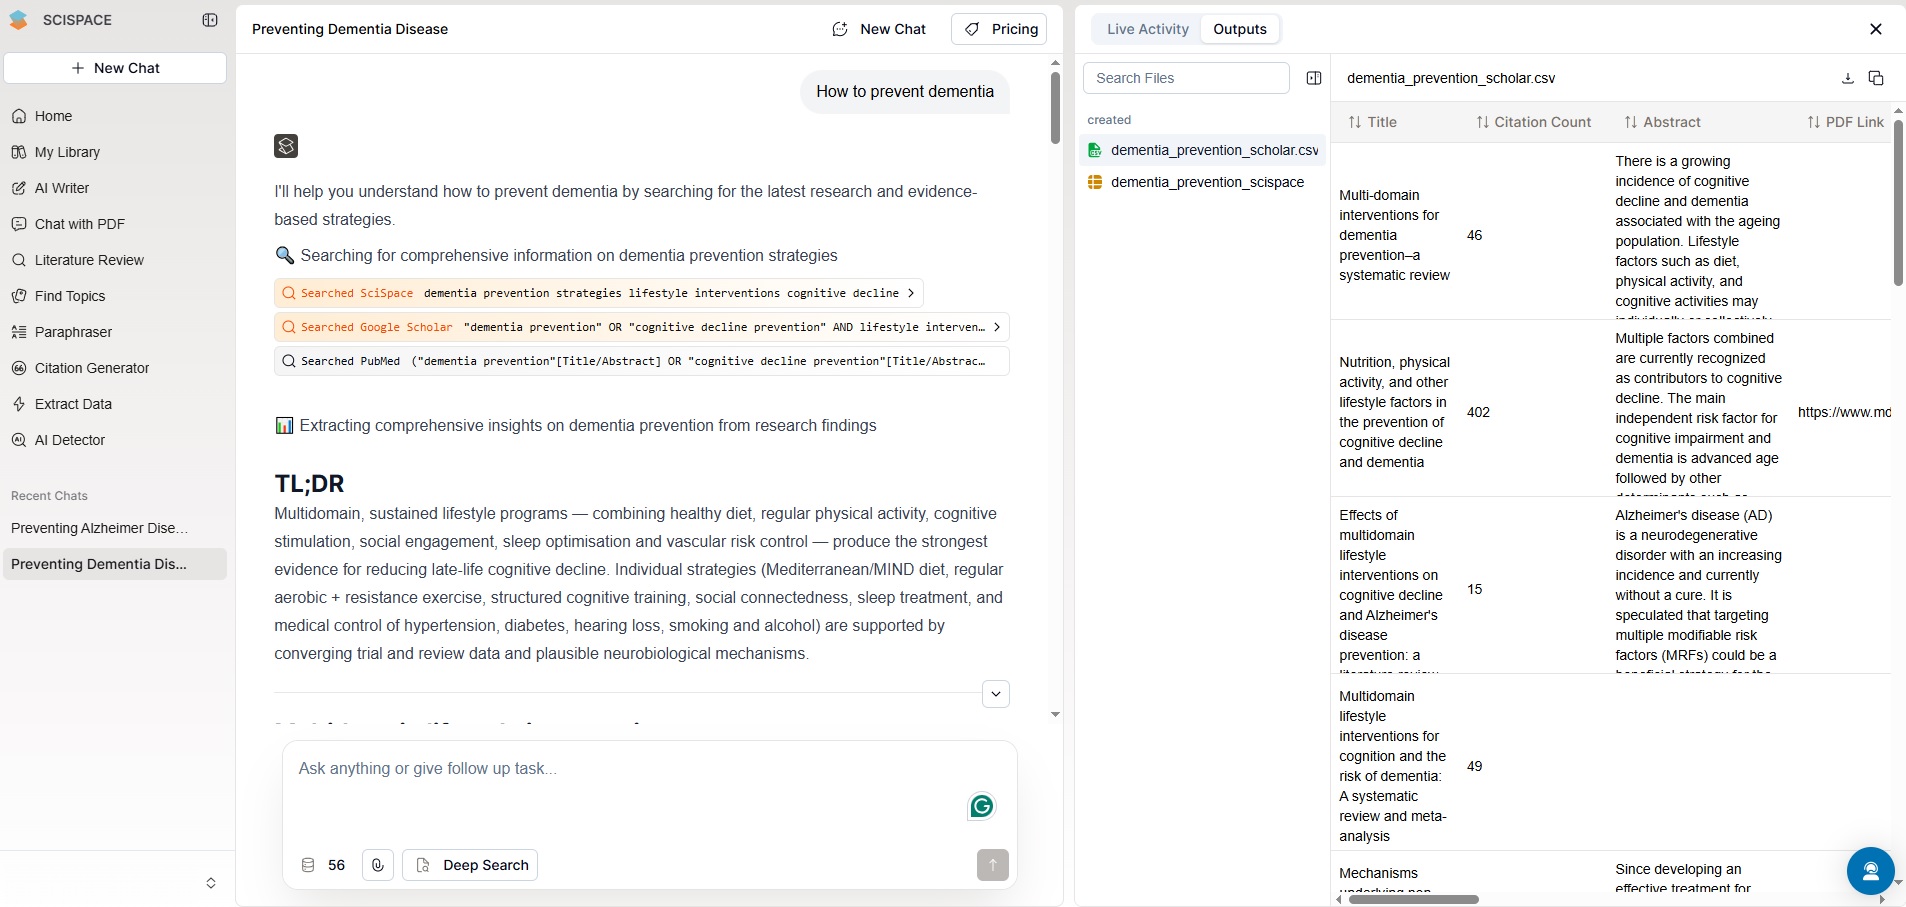Close the outputs panel
The width and height of the screenshot is (1906, 907).
coord(1876,29)
